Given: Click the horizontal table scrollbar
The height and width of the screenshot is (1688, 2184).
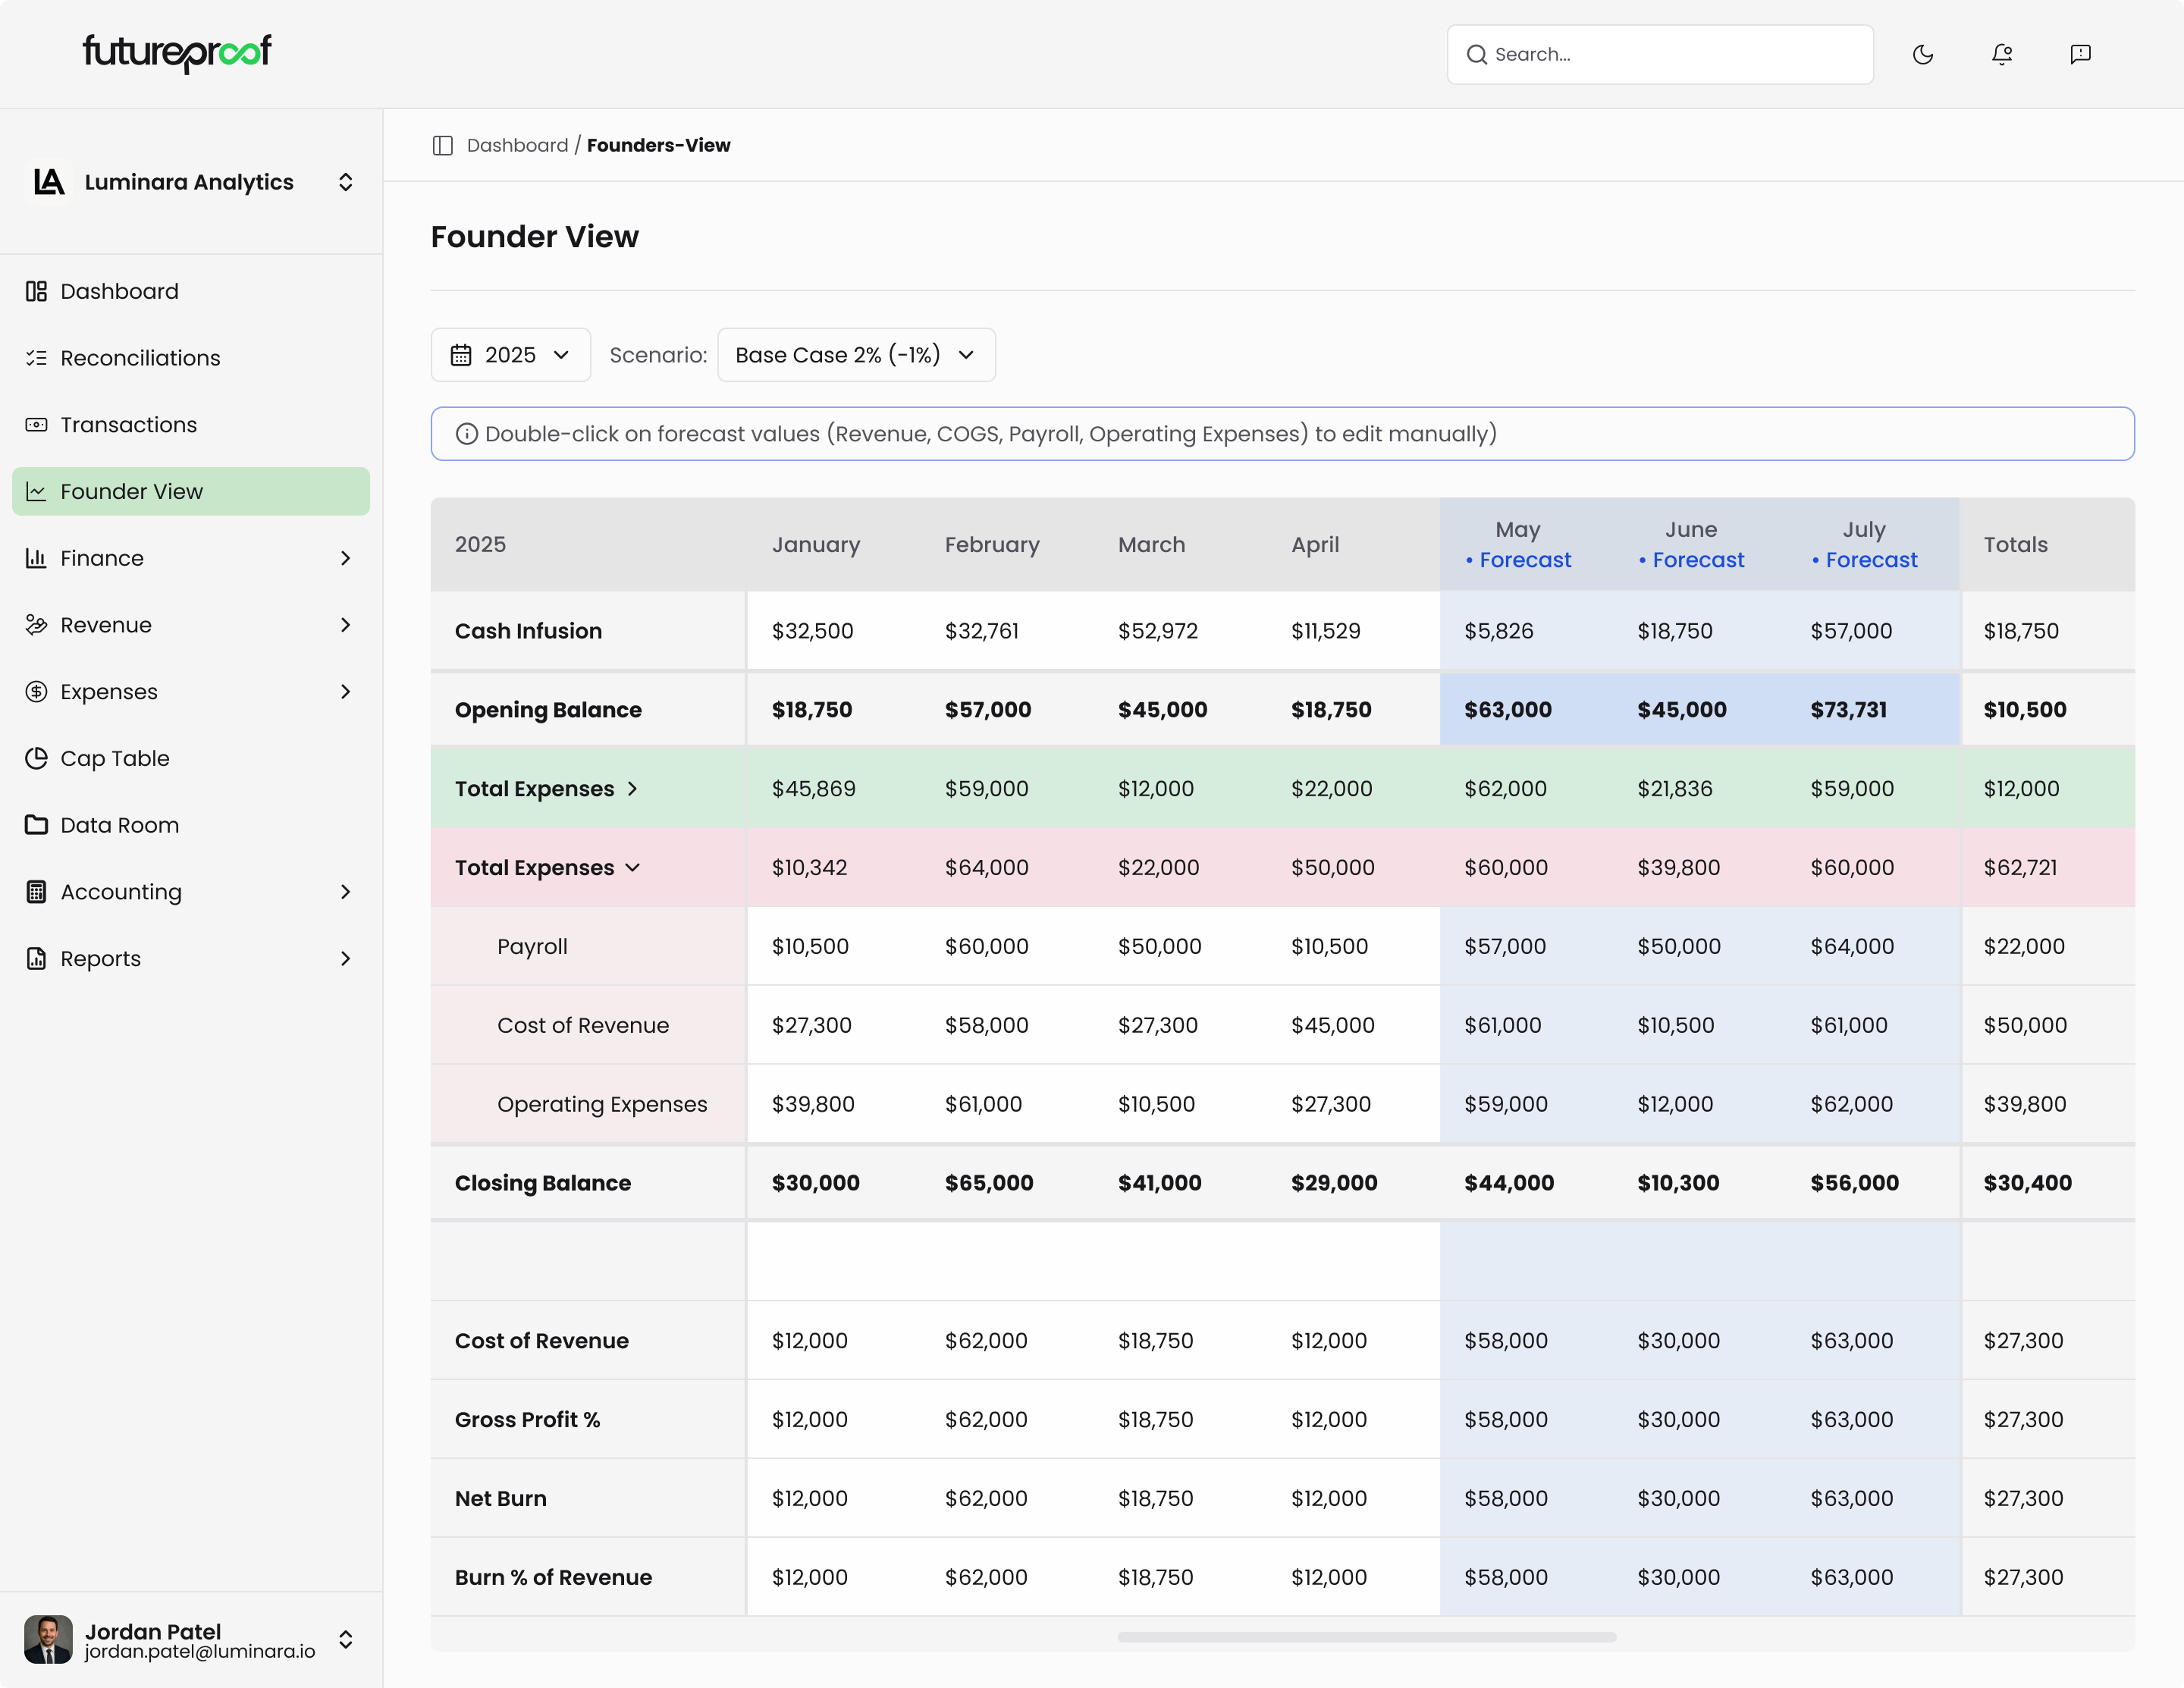Looking at the screenshot, I should point(1366,1637).
